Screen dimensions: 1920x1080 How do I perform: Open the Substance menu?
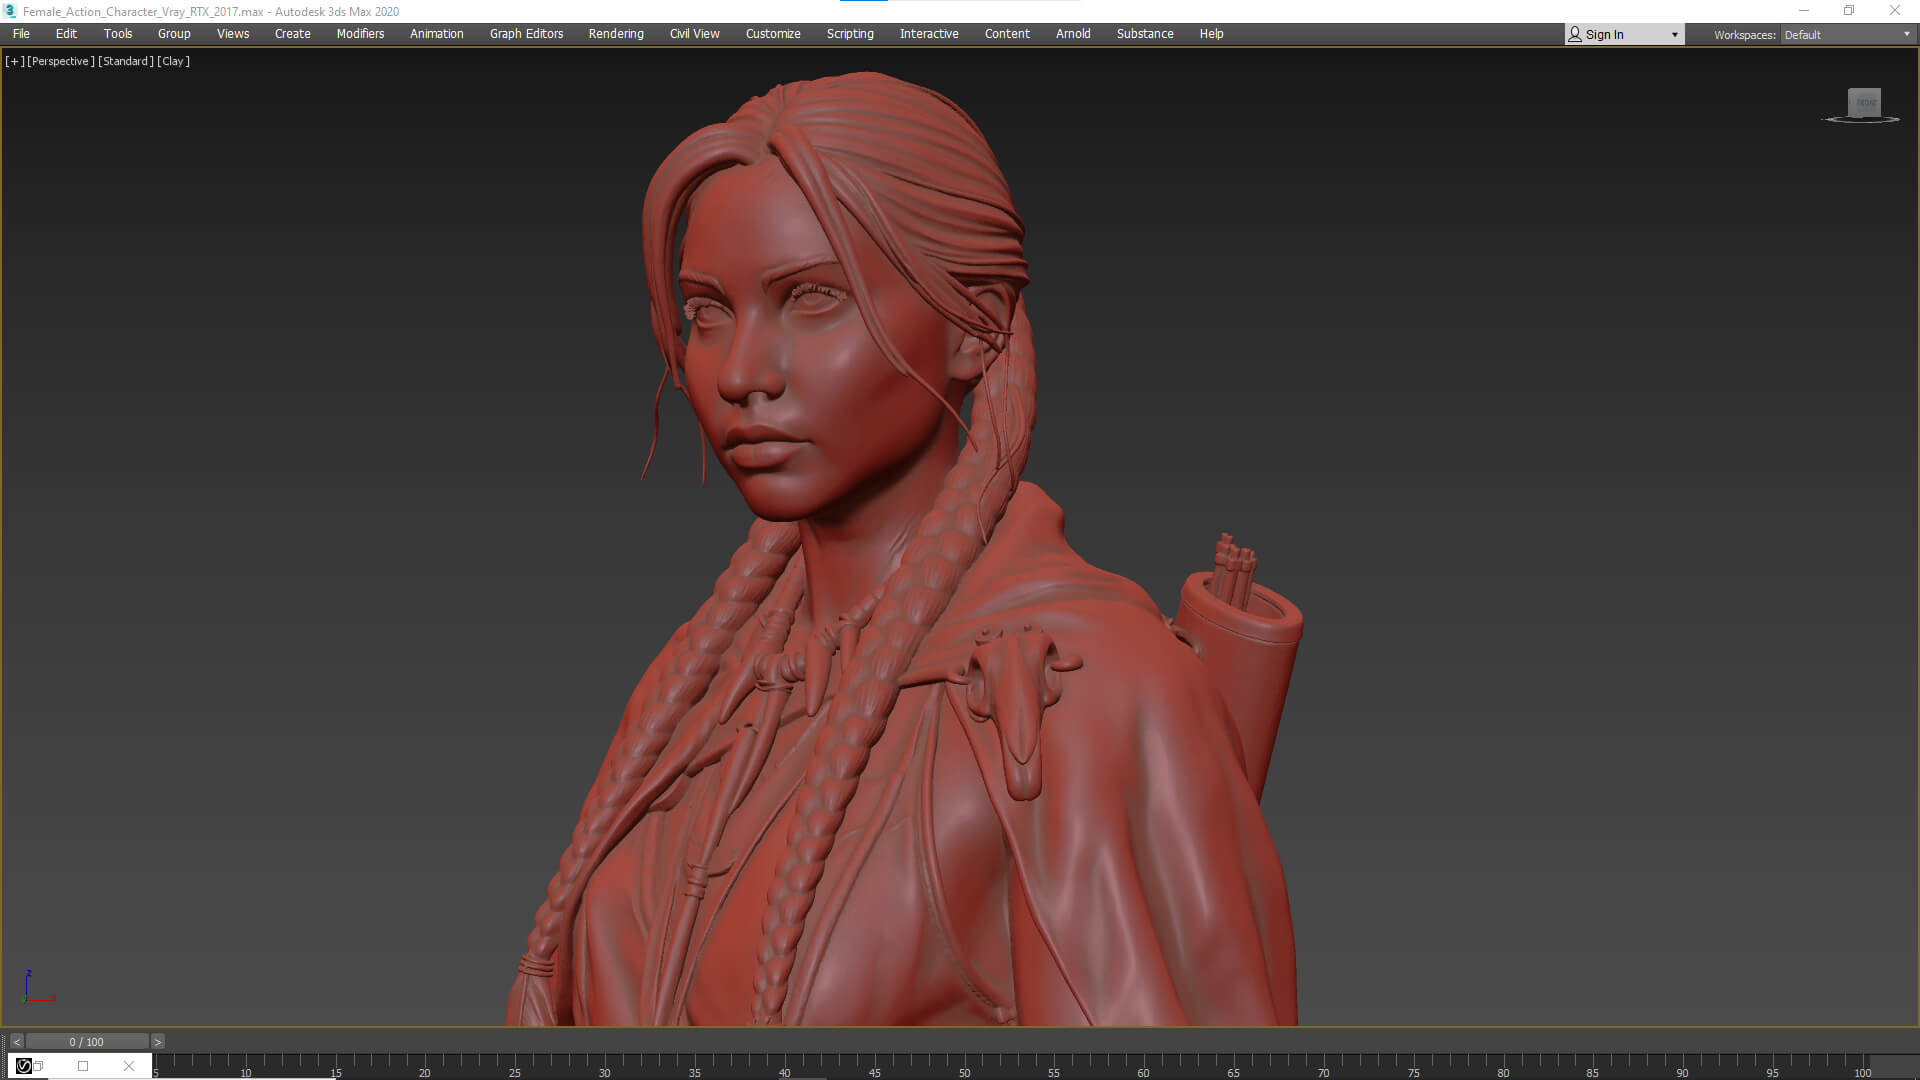tap(1145, 34)
